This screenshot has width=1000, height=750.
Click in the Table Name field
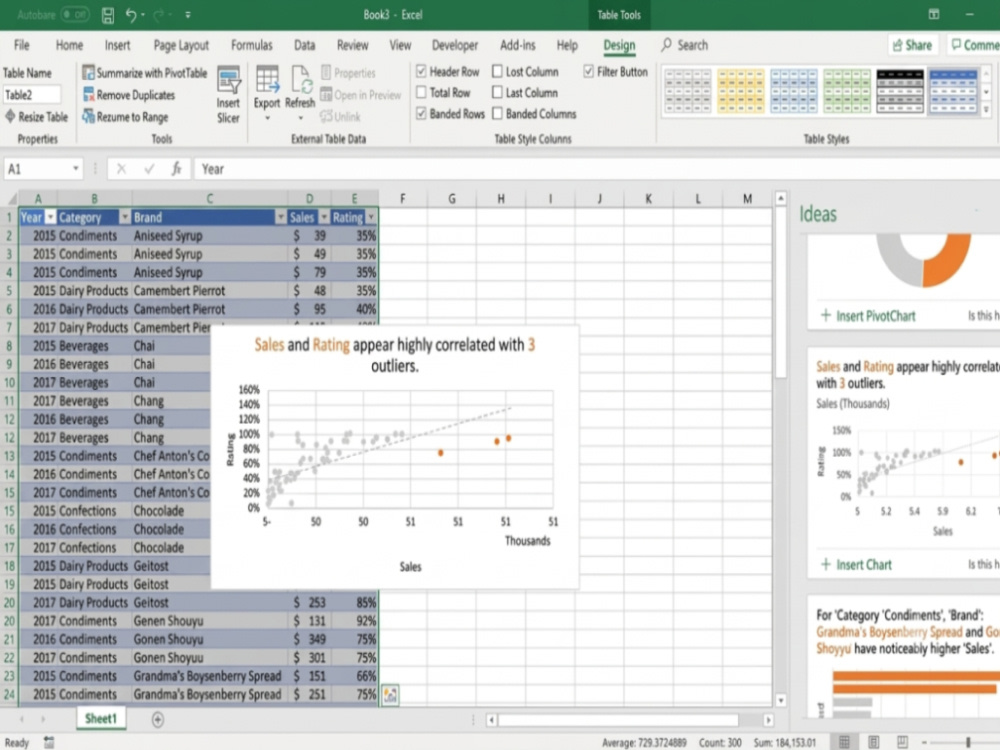32,95
